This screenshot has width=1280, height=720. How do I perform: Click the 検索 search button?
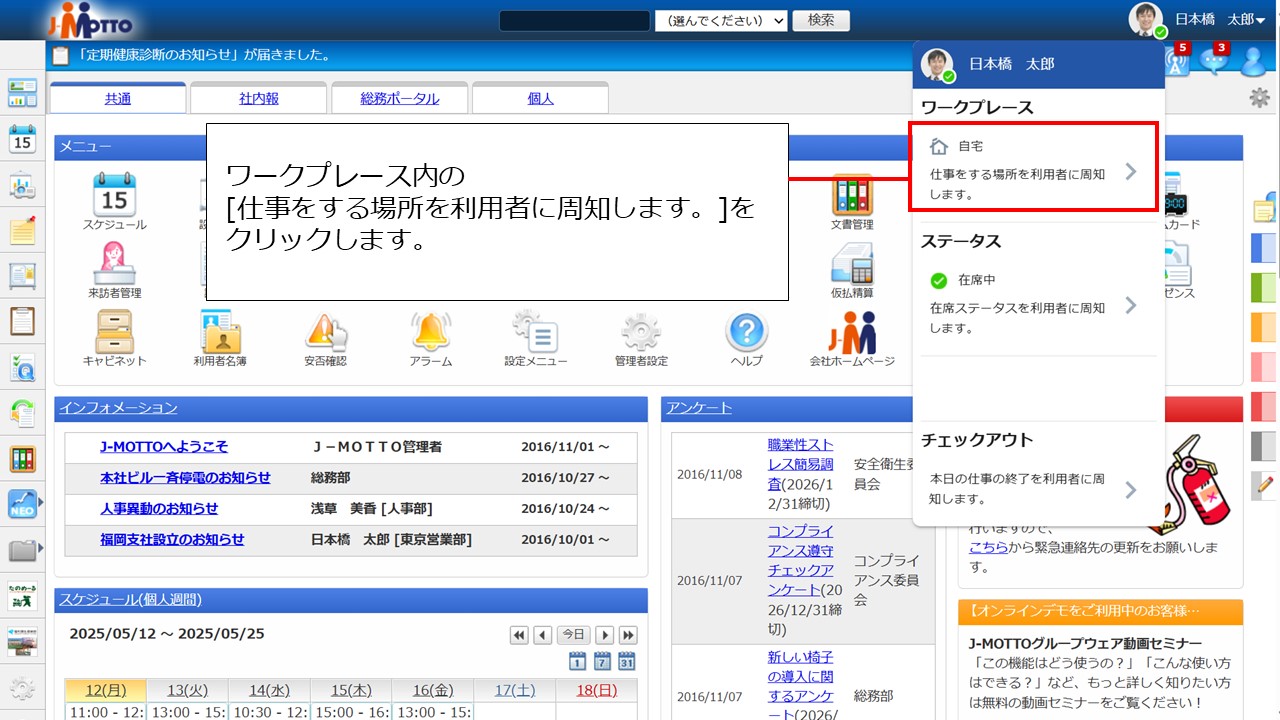pyautogui.click(x=821, y=21)
